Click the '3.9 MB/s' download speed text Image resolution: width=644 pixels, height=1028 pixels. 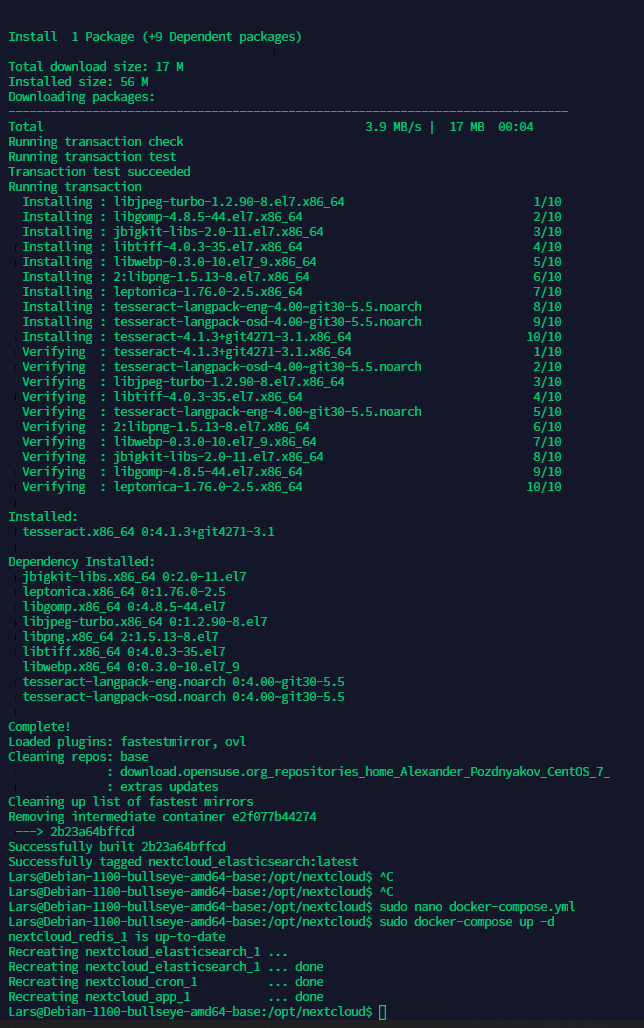(393, 127)
